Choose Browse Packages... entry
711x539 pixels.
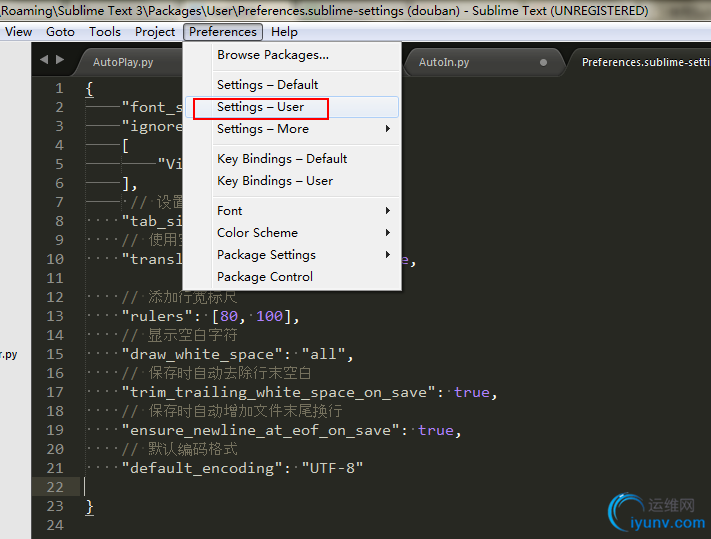pyautogui.click(x=292, y=55)
